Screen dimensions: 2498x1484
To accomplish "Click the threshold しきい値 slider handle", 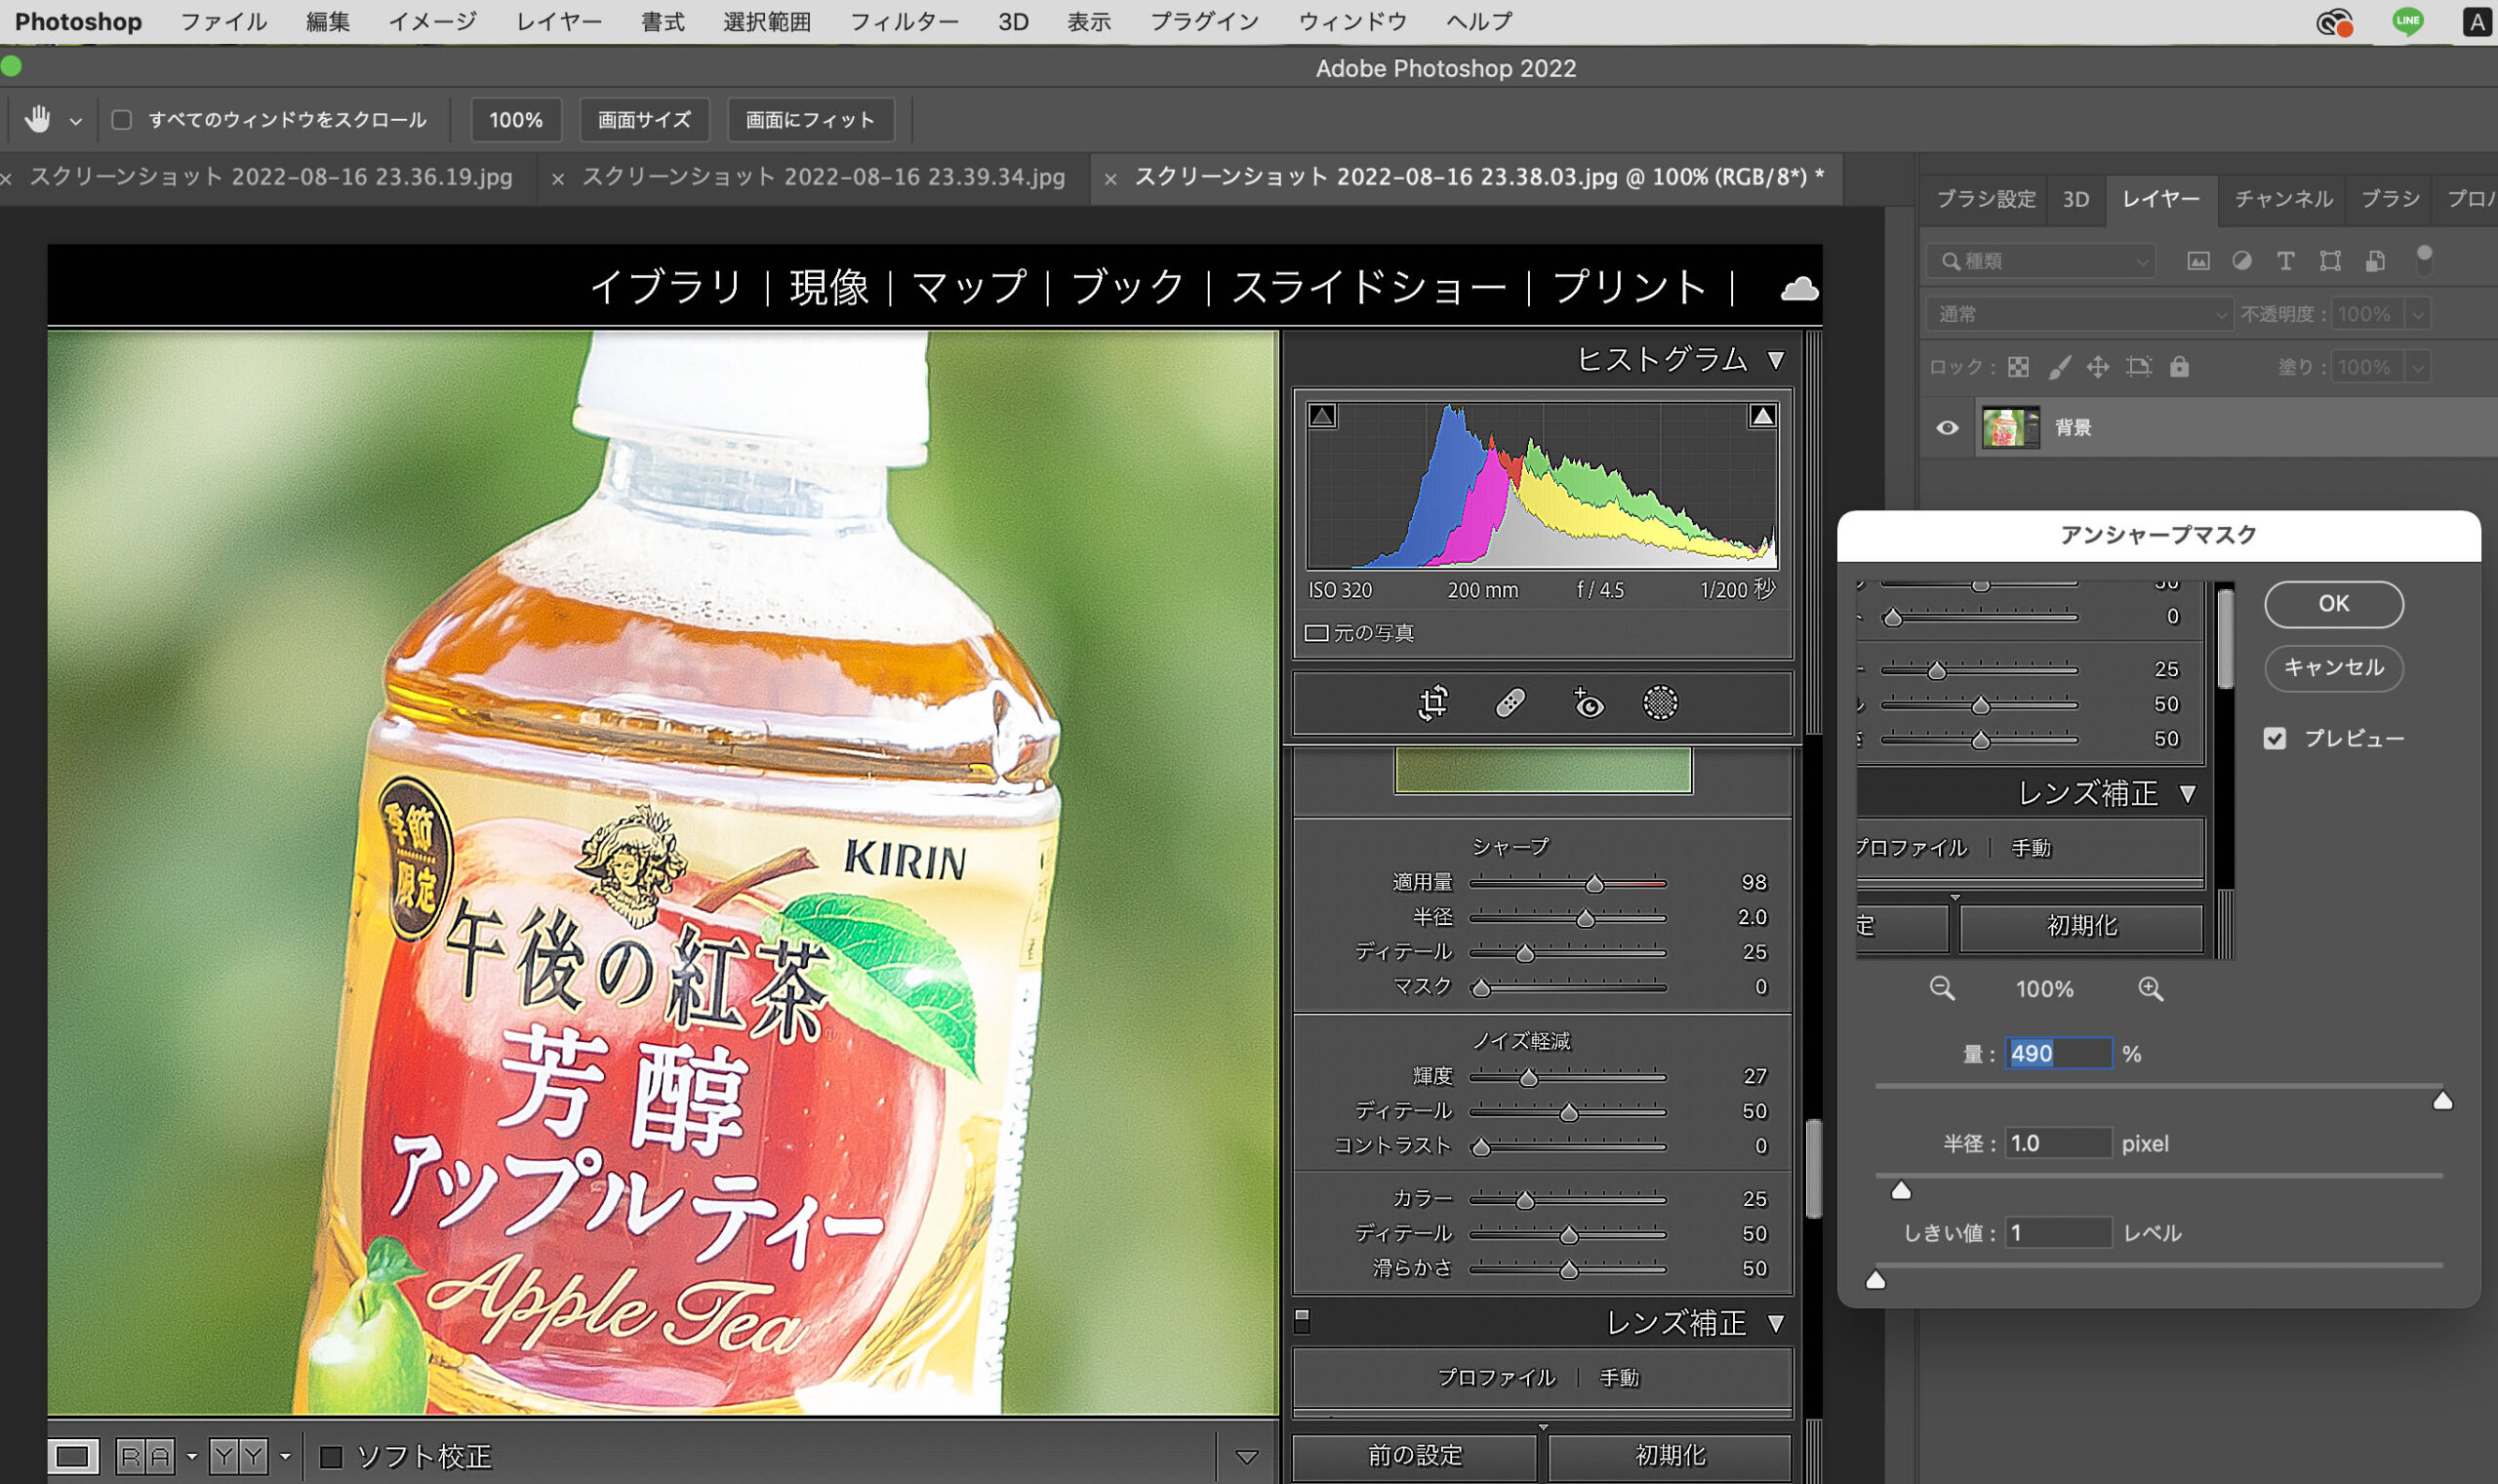I will pyautogui.click(x=1875, y=1280).
